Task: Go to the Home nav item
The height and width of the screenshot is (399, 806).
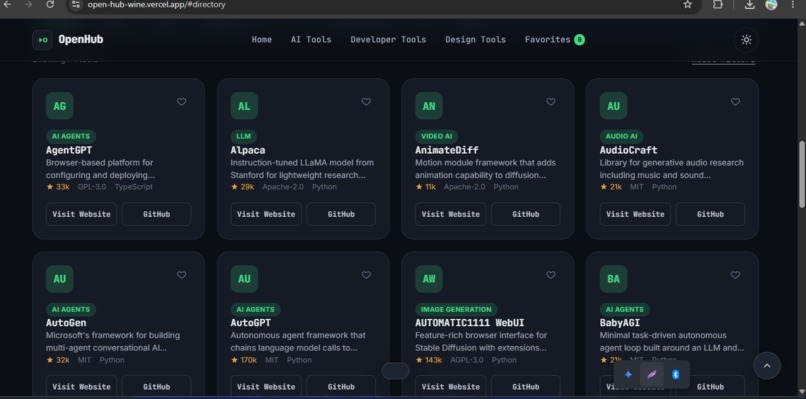Action: [262, 40]
